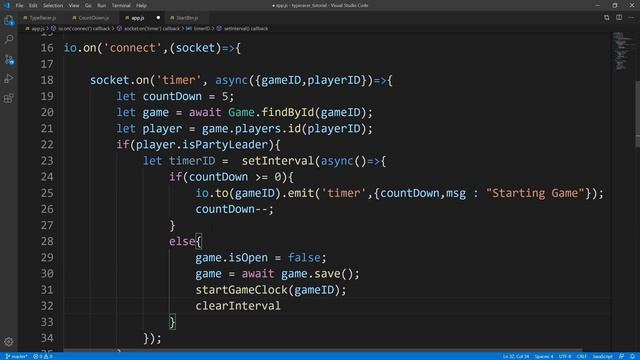Open the View menu

pyautogui.click(x=74, y=5)
